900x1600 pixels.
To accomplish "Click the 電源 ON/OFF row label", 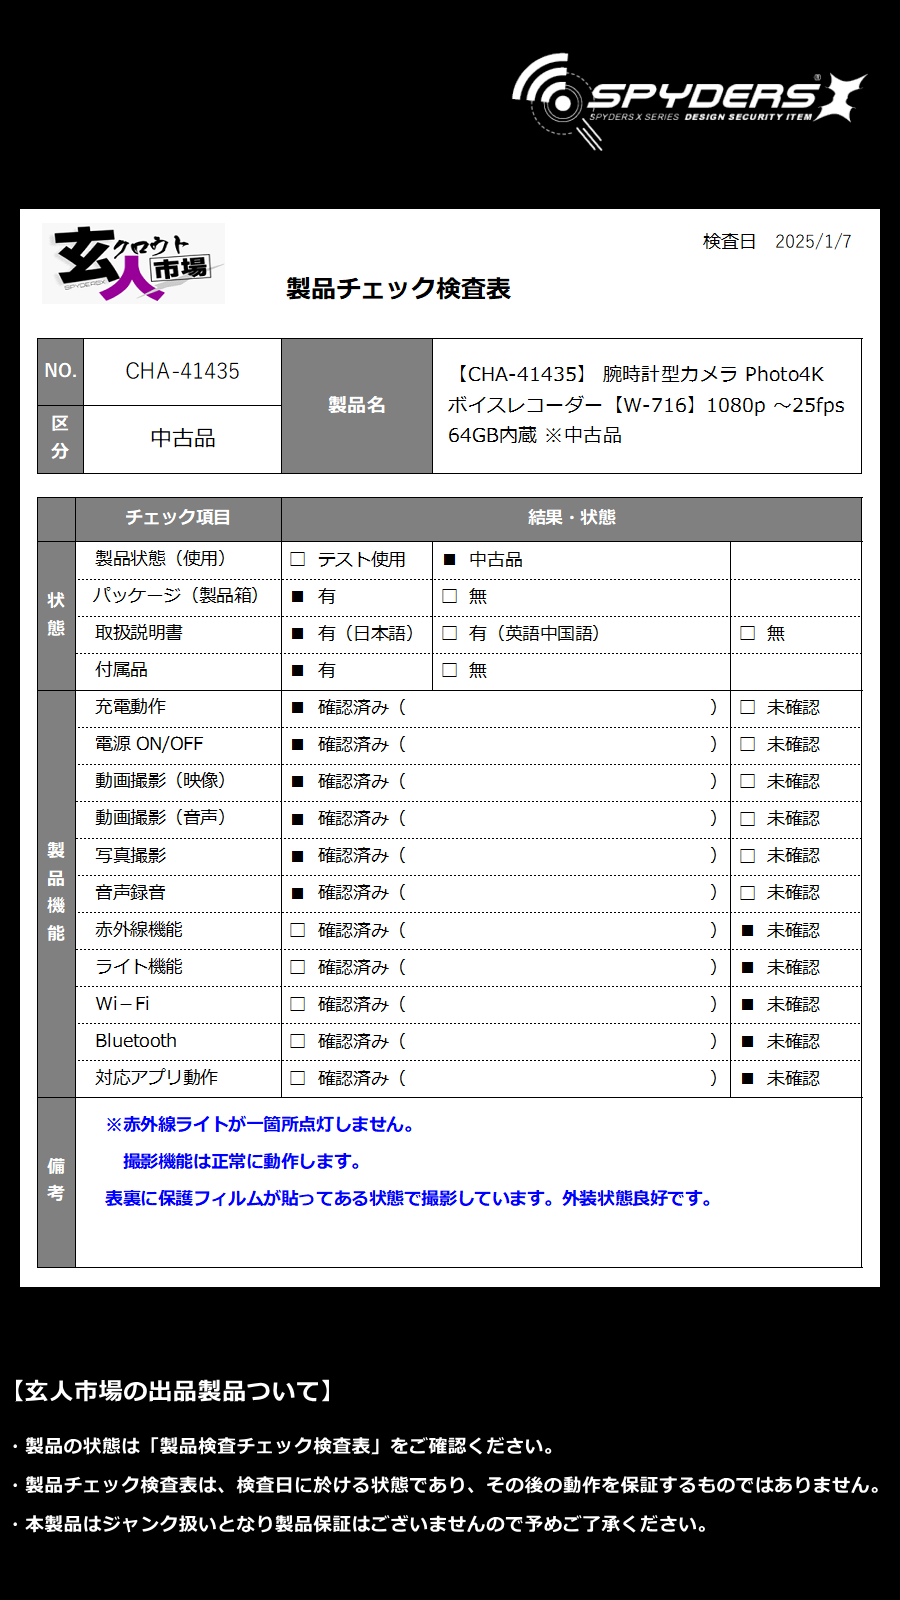I will pyautogui.click(x=149, y=744).
